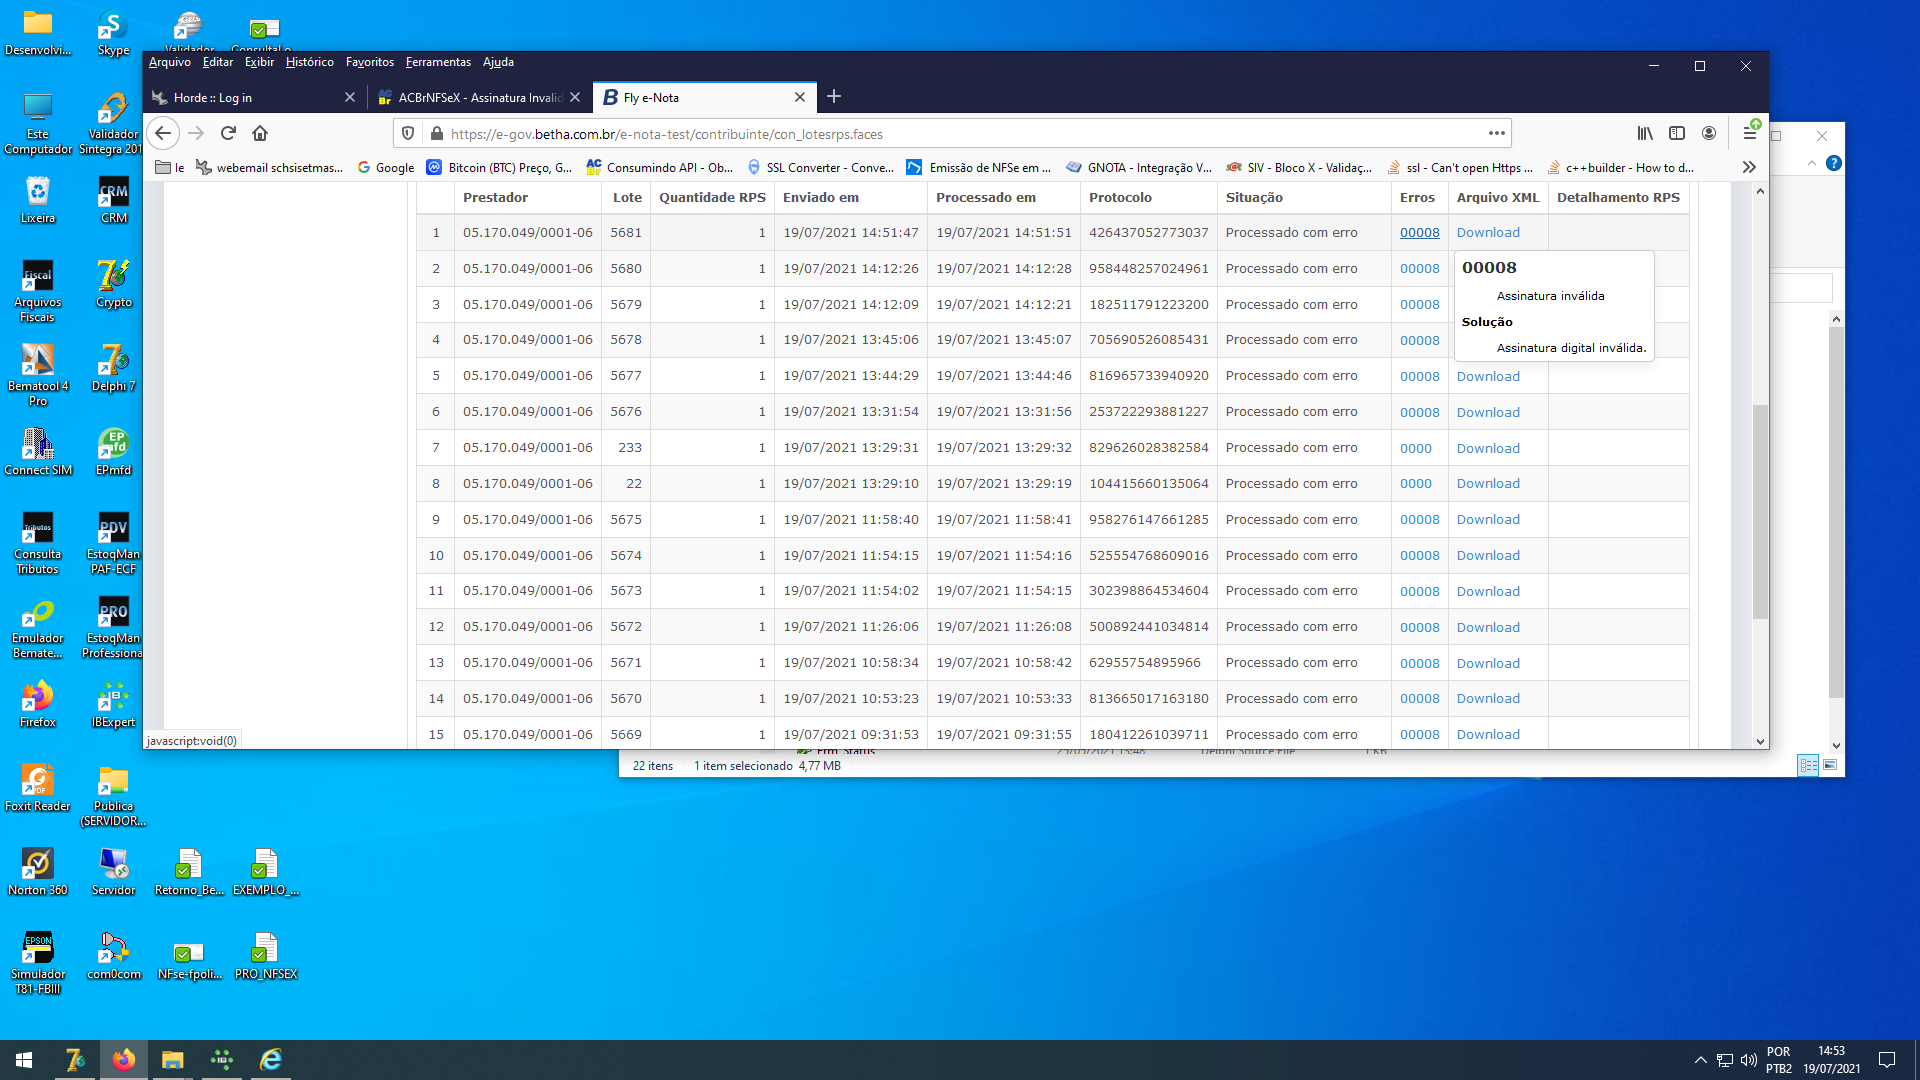Open the Ferramentas menu
Viewport: 1920px width, 1080px height.
pyautogui.click(x=438, y=62)
